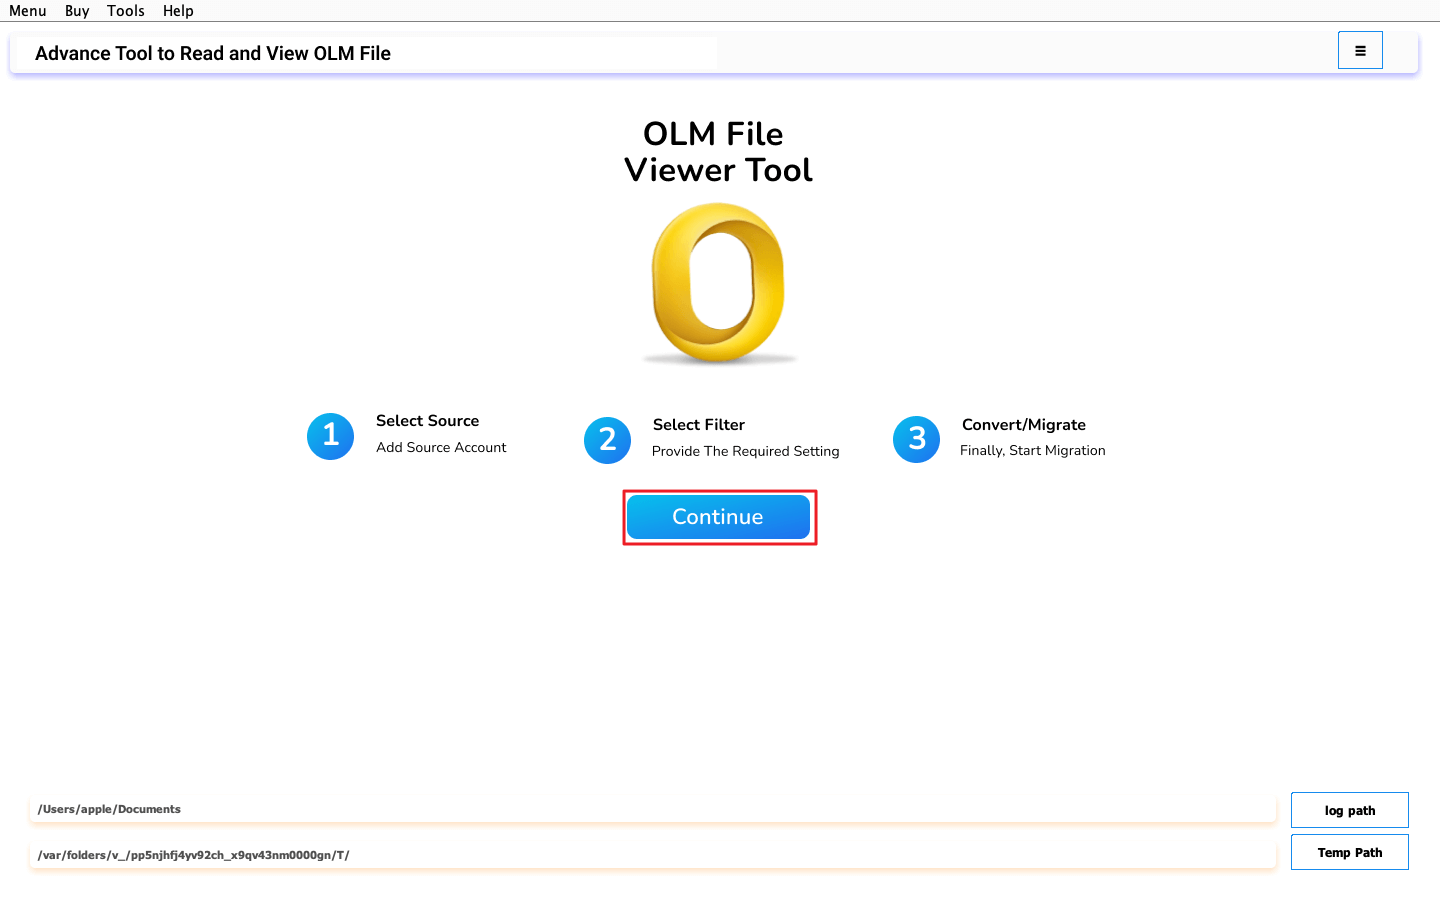
Task: Click the Continue button
Action: [718, 517]
